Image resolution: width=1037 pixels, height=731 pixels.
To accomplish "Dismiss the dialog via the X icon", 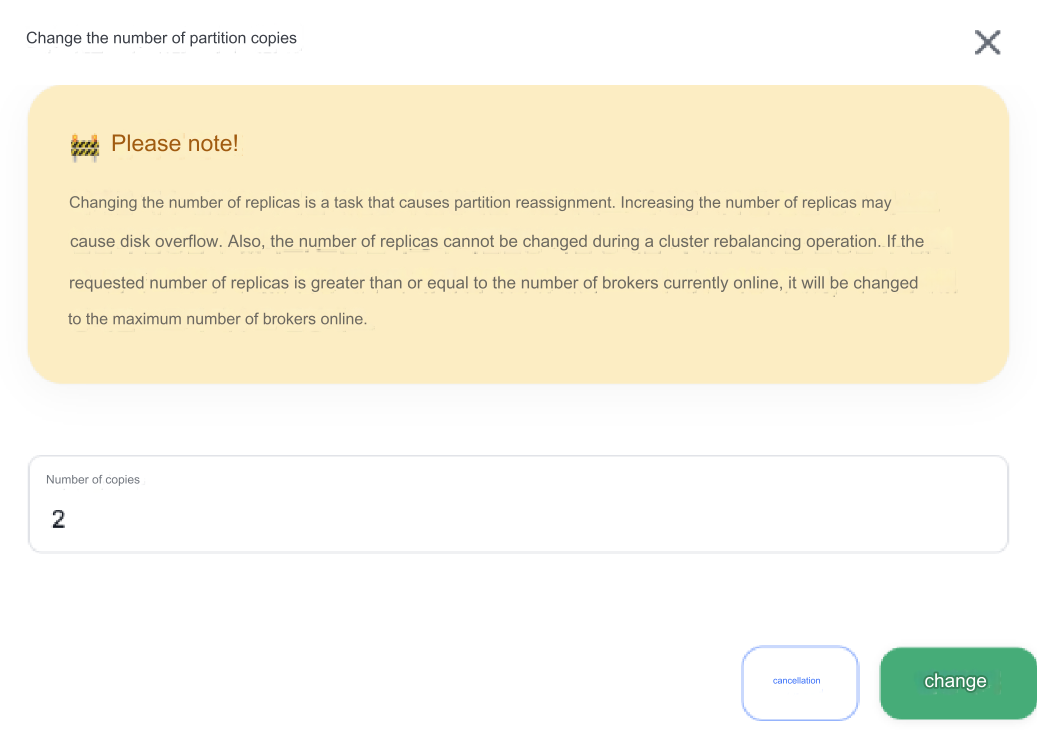I will coord(987,42).
